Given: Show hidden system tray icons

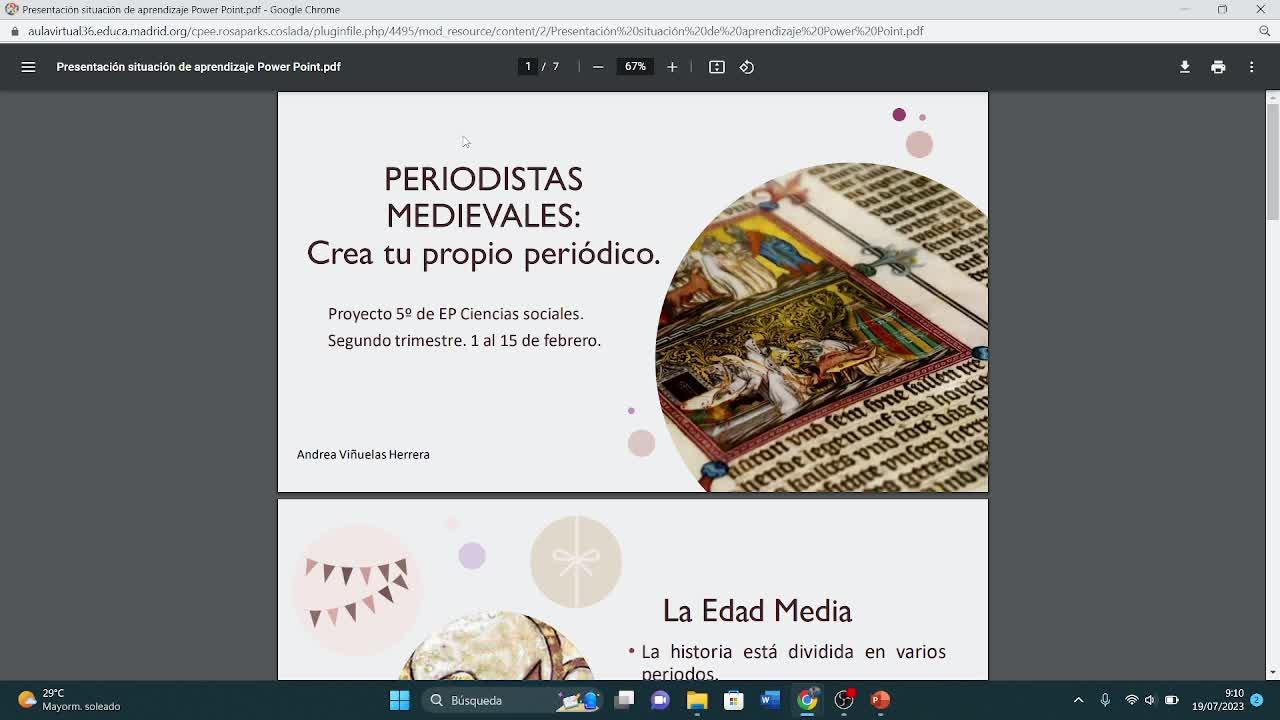Looking at the screenshot, I should [1078, 700].
